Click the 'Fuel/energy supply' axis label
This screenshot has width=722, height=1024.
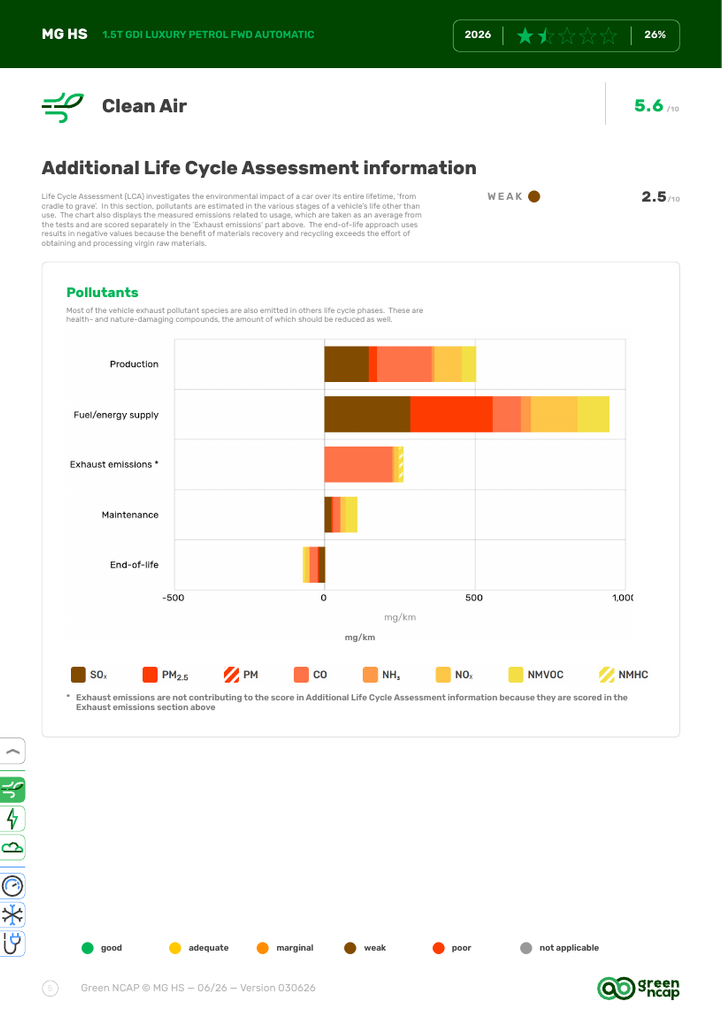pyautogui.click(x=116, y=415)
